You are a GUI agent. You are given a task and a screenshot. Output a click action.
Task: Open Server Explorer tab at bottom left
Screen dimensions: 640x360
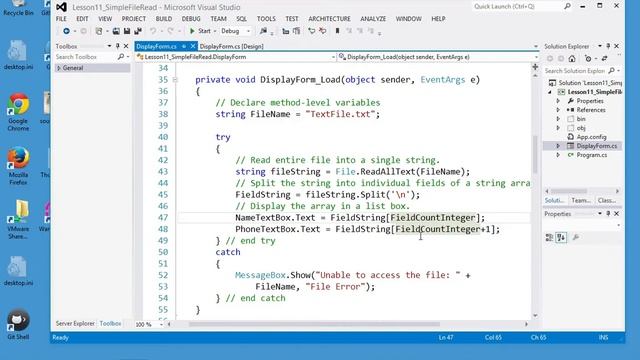point(75,324)
